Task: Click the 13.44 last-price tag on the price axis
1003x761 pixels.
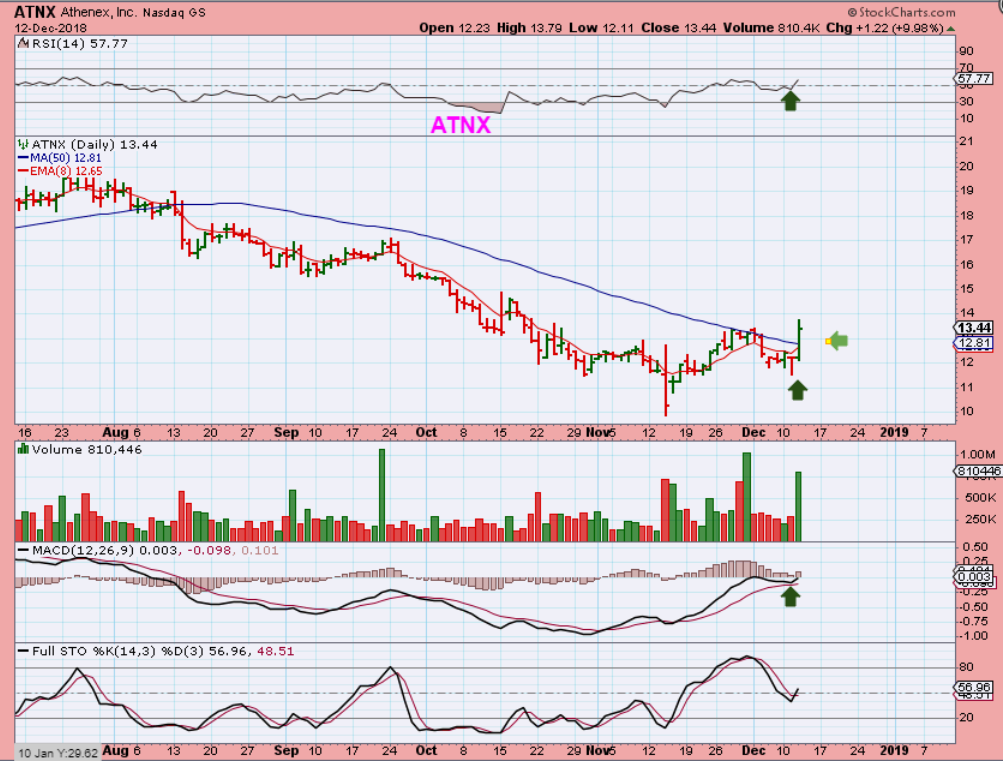Action: tap(974, 328)
